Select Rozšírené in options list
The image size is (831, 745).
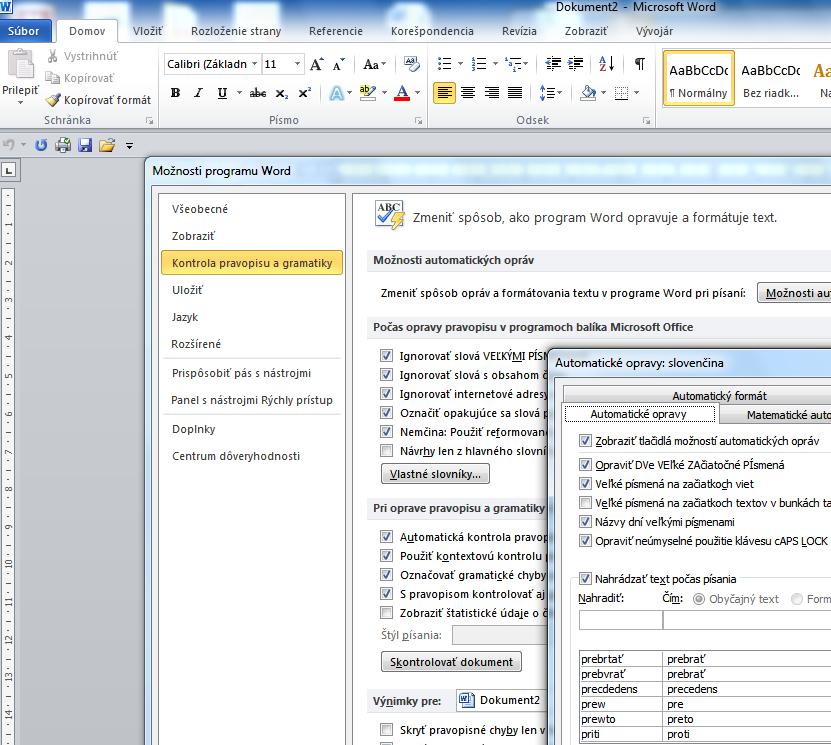tap(196, 344)
